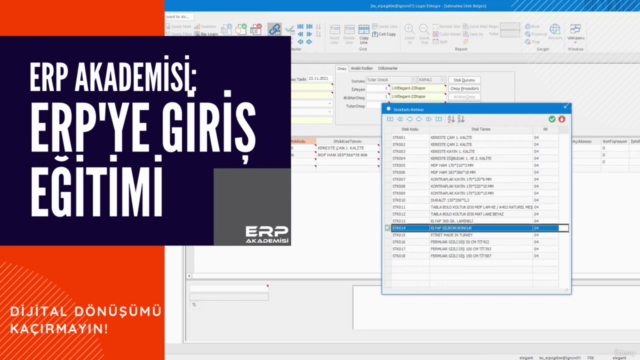Open the Window group dropdown icon
Viewport: 640px width, 360px height.
coord(576,33)
